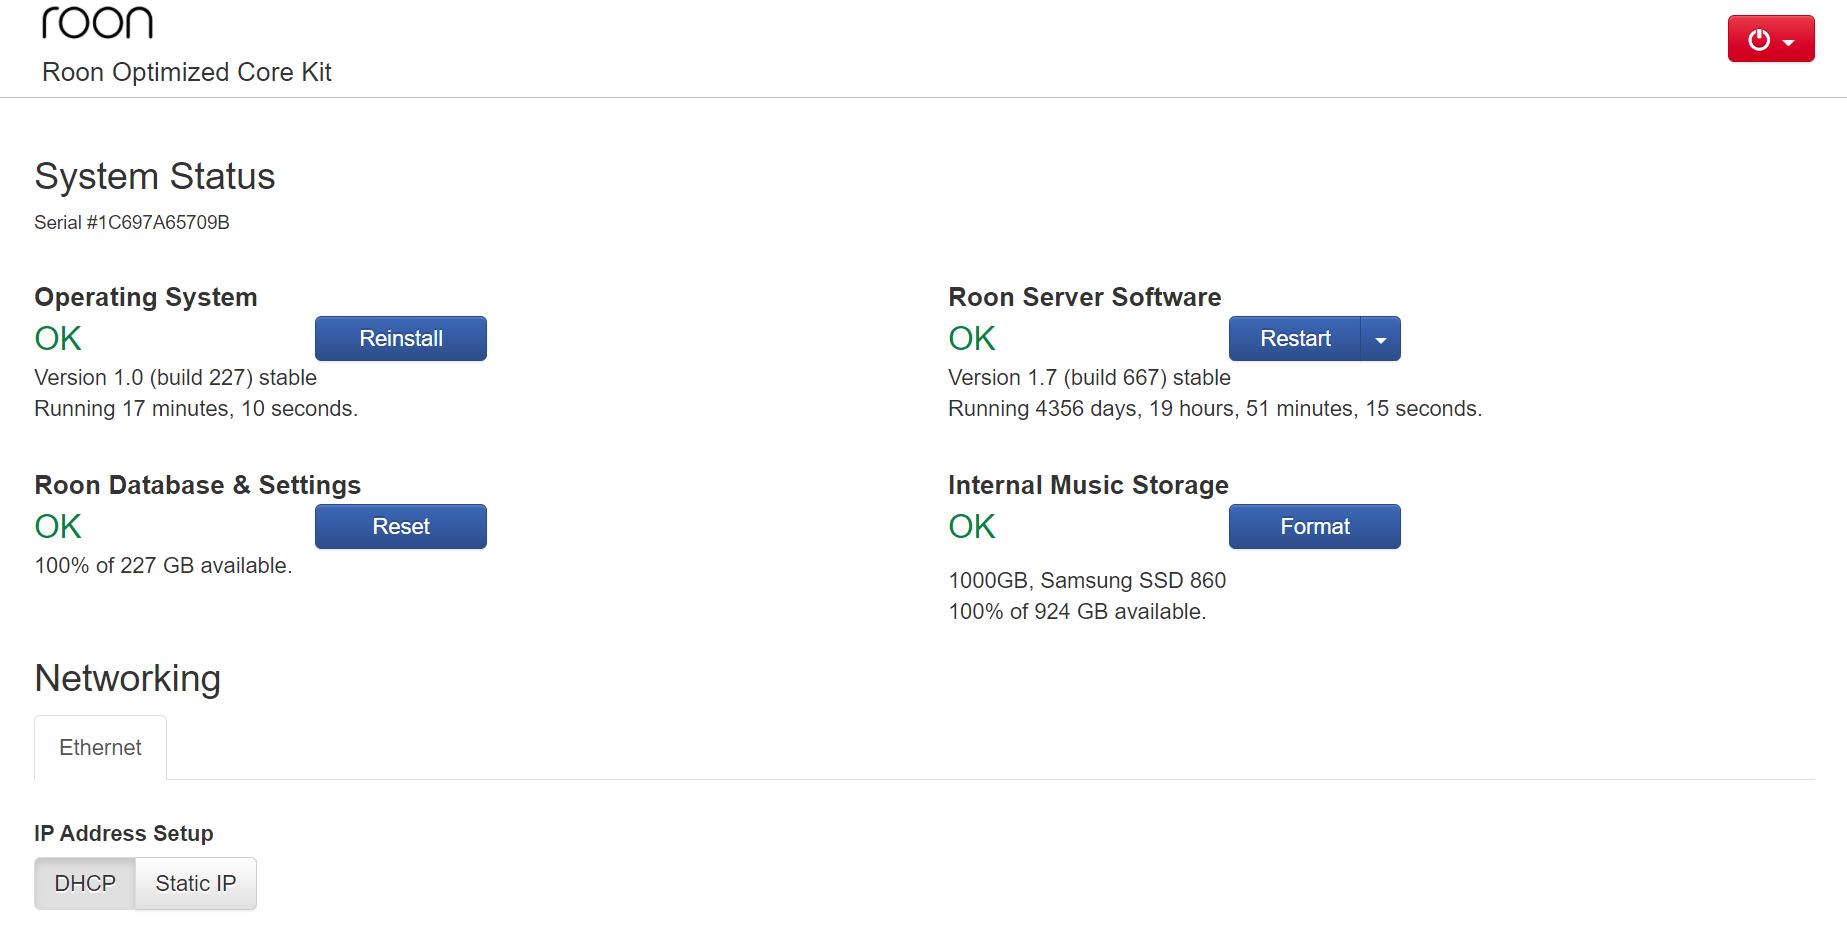The height and width of the screenshot is (933, 1847).
Task: Click '100% of 924 GB available.' text
Action: 1077,611
